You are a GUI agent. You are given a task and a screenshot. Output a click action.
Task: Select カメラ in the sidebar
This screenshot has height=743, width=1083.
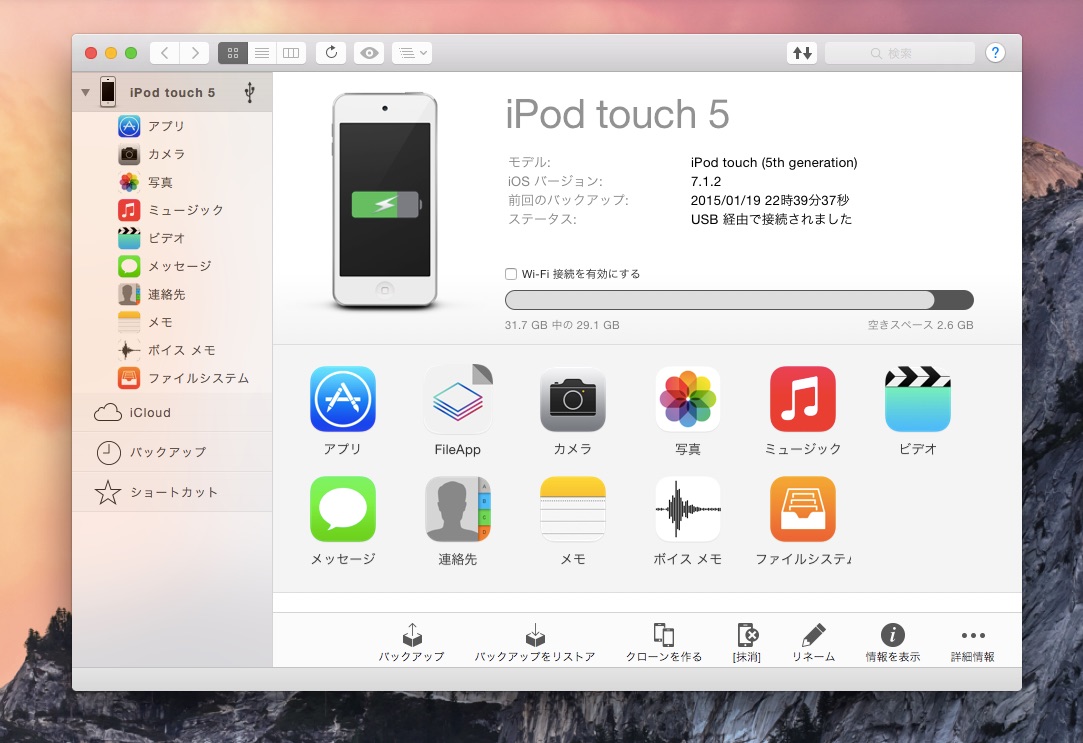pos(173,154)
